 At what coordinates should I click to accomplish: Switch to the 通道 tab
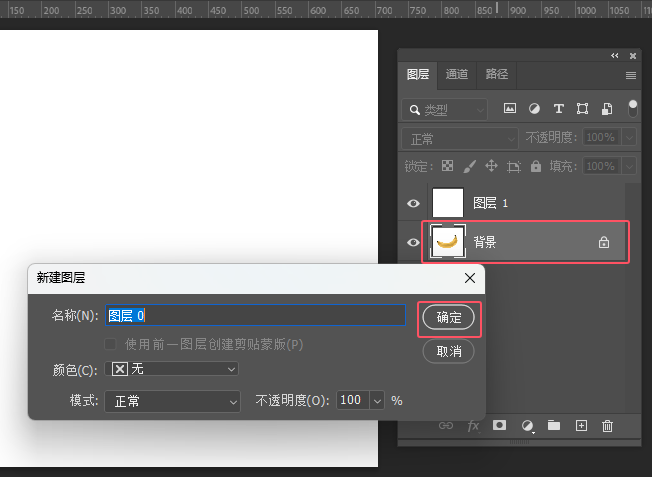pyautogui.click(x=457, y=74)
